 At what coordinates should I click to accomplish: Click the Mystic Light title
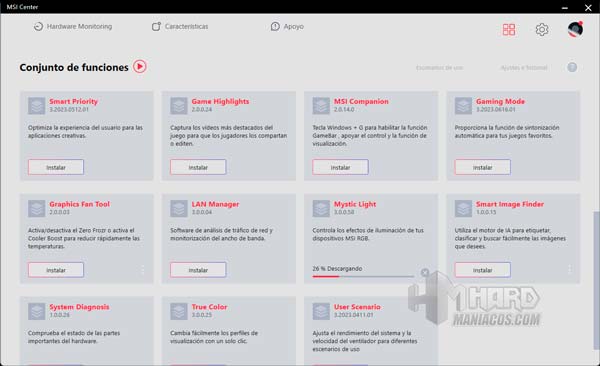355,204
